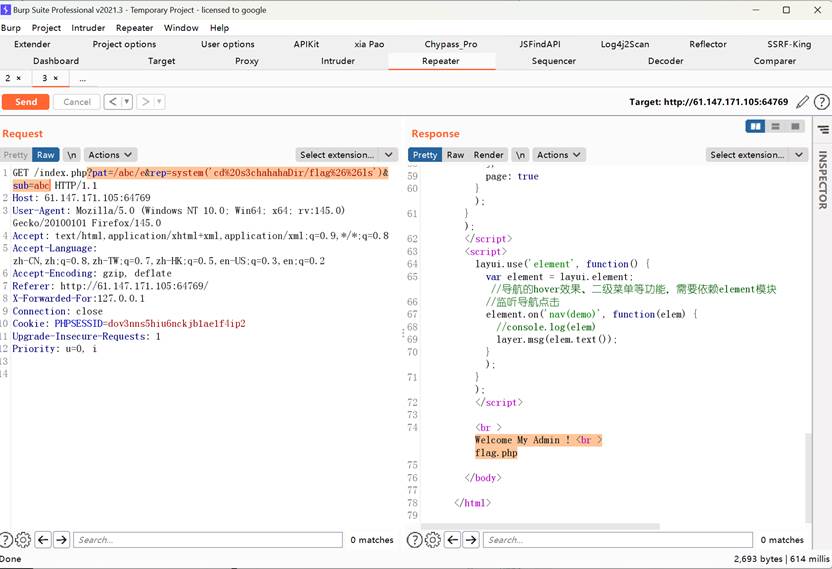
Task: Open the Window menu
Action: pyautogui.click(x=181, y=28)
